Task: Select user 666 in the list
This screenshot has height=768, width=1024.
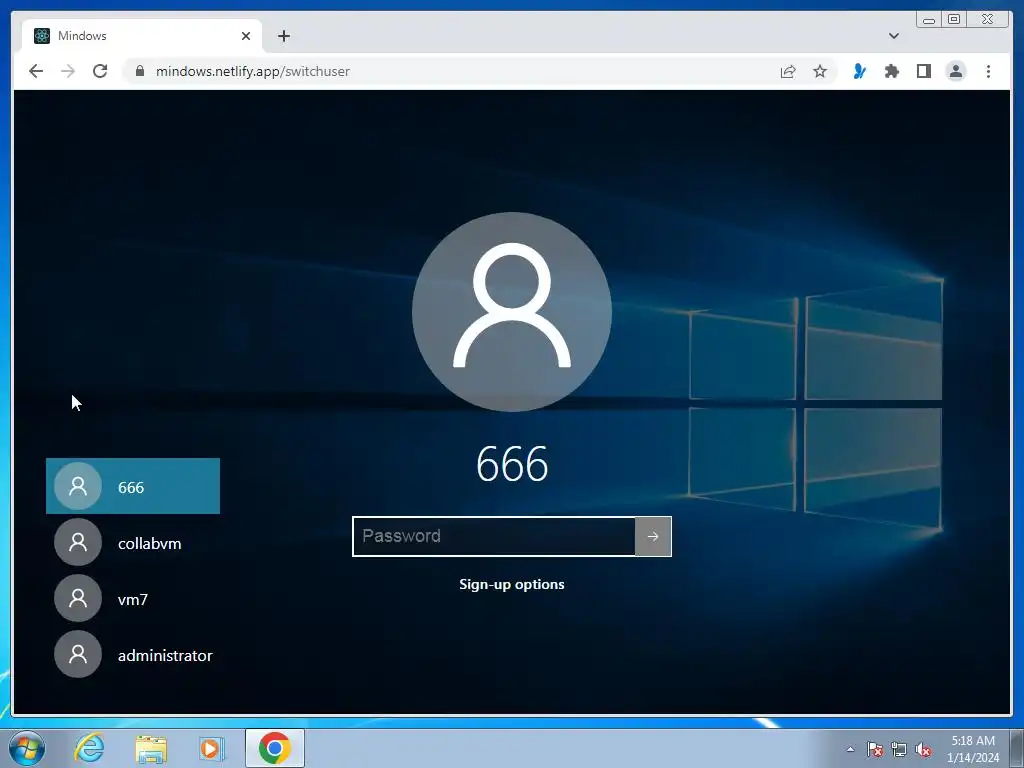Action: coord(133,486)
